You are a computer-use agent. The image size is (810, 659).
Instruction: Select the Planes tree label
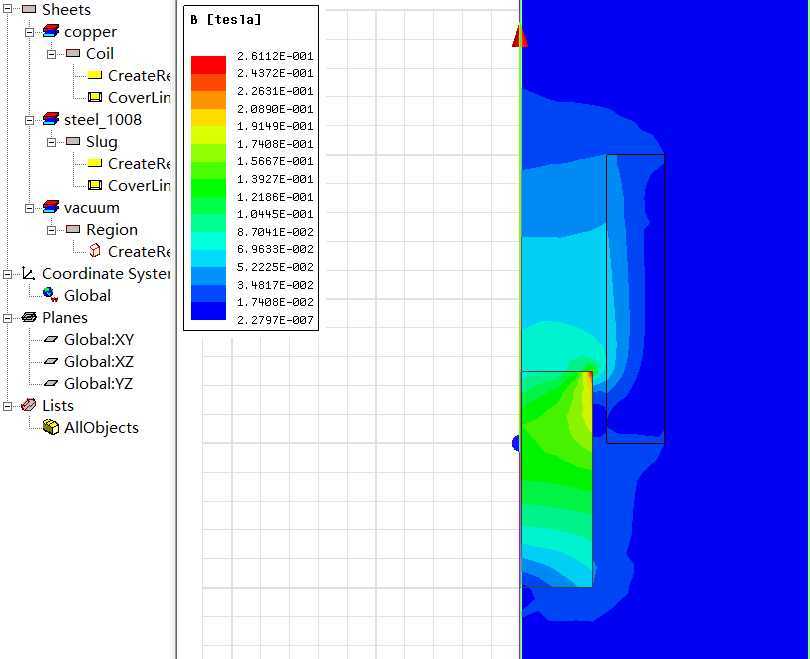[x=65, y=318]
